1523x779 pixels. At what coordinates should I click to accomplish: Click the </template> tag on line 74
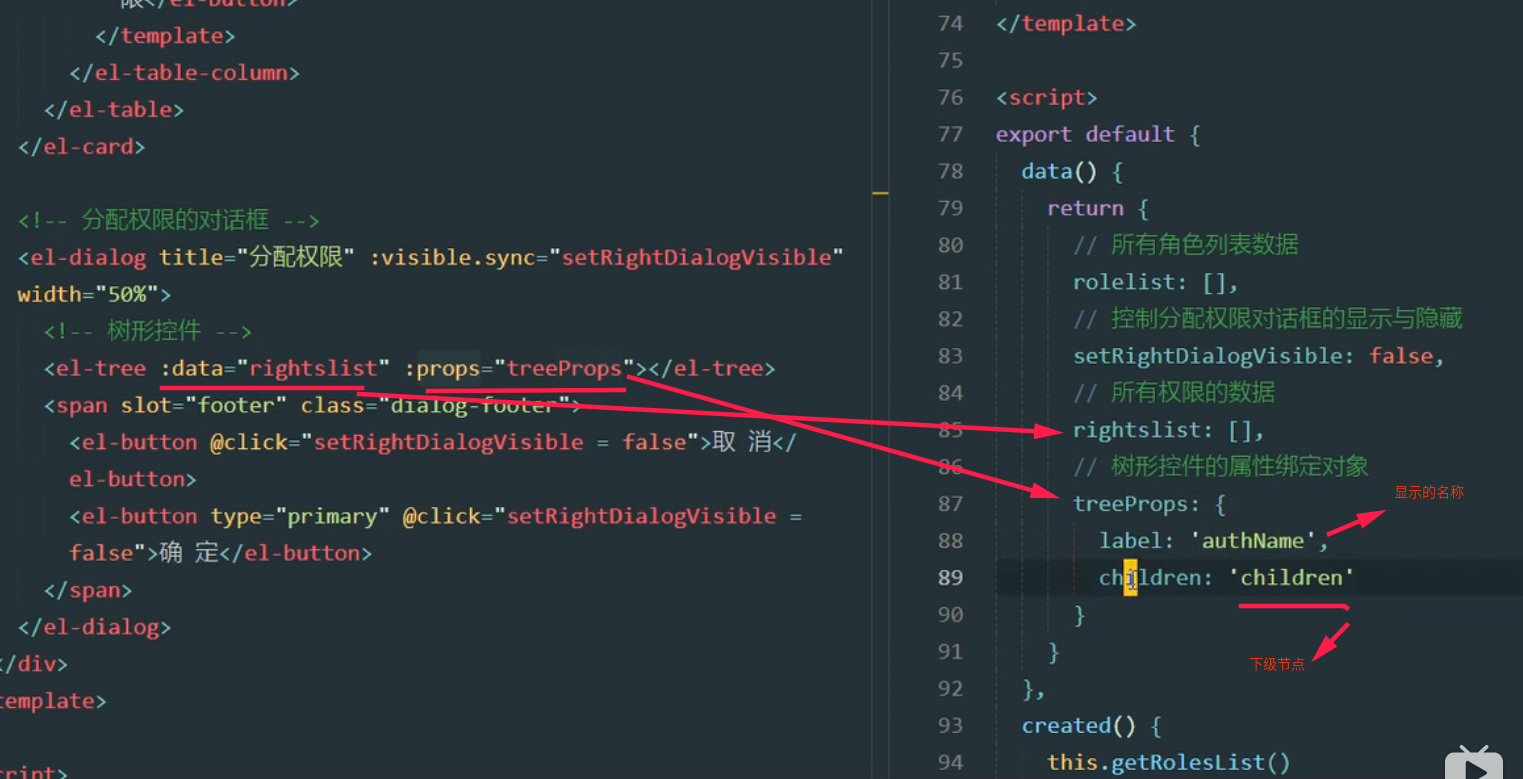(x=1066, y=23)
